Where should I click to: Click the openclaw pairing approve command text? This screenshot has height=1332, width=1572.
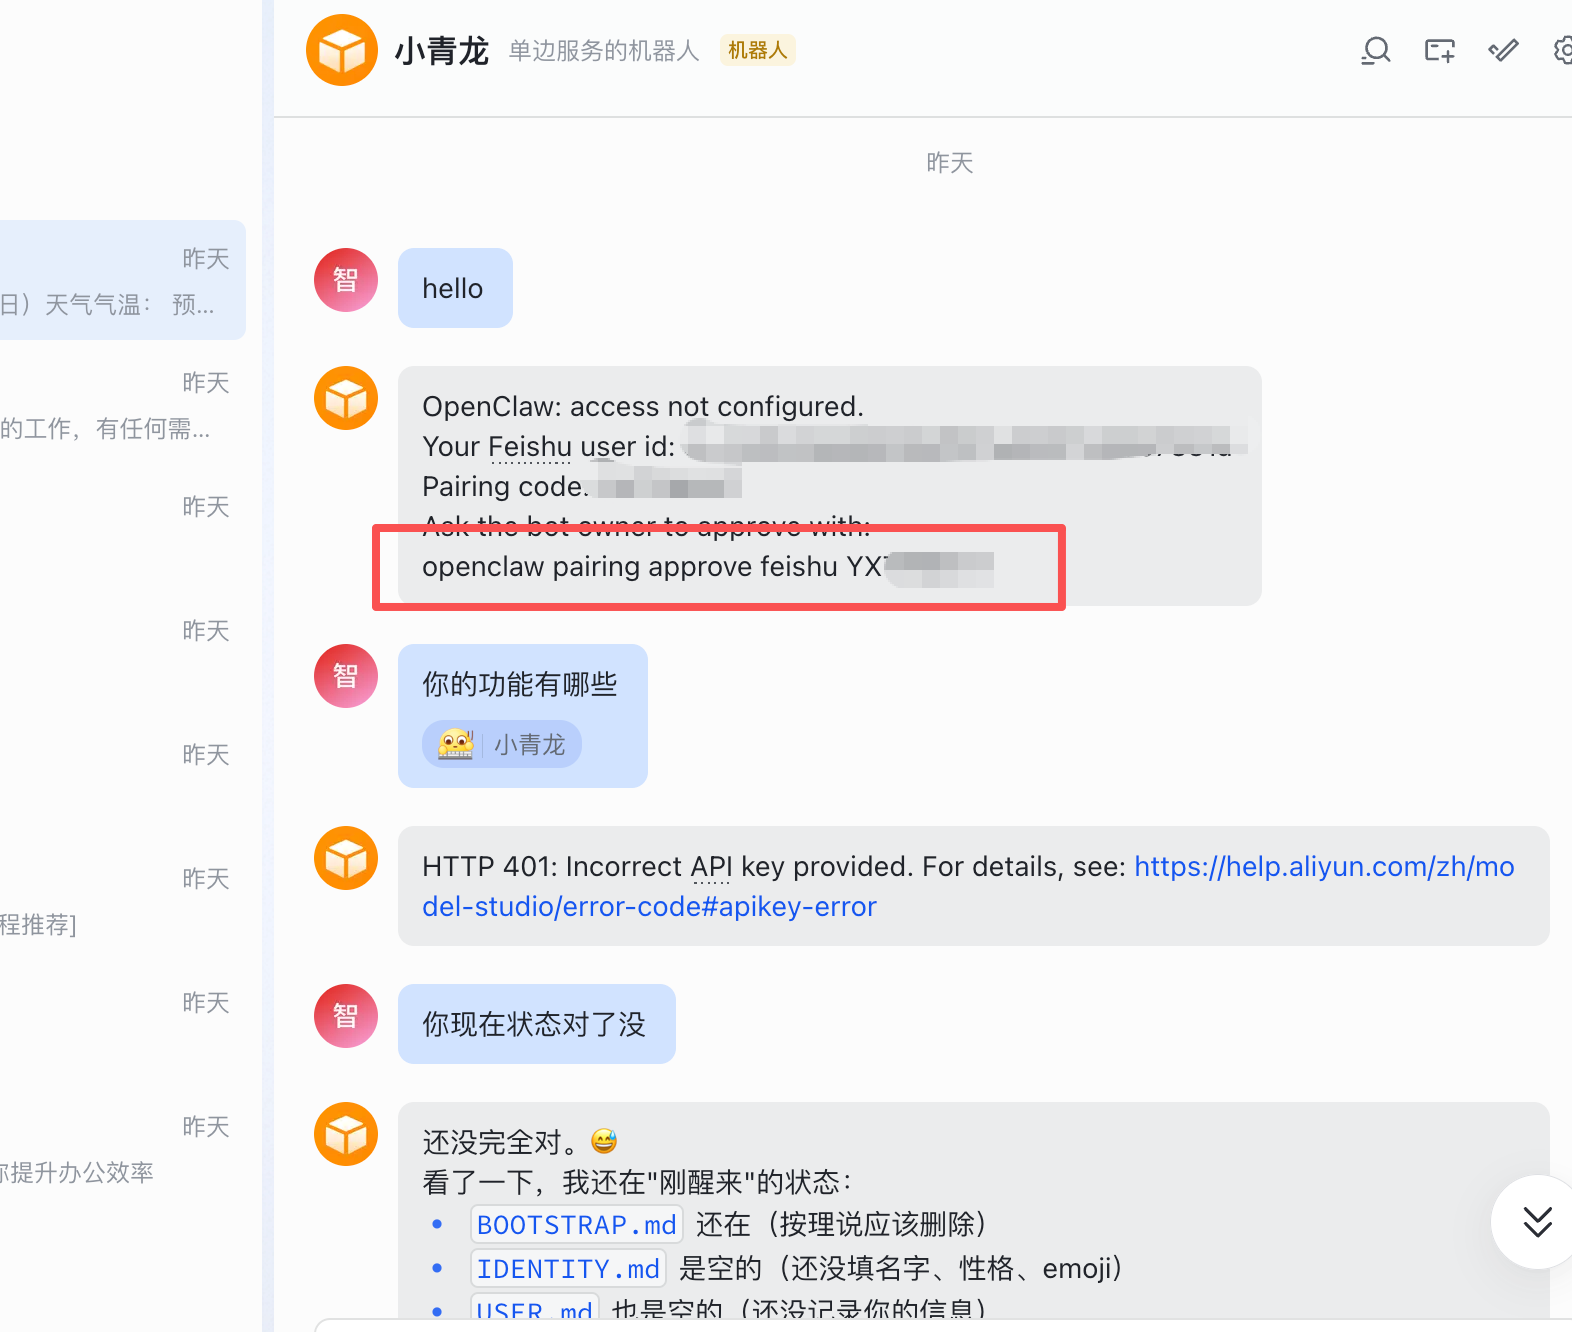(x=652, y=567)
